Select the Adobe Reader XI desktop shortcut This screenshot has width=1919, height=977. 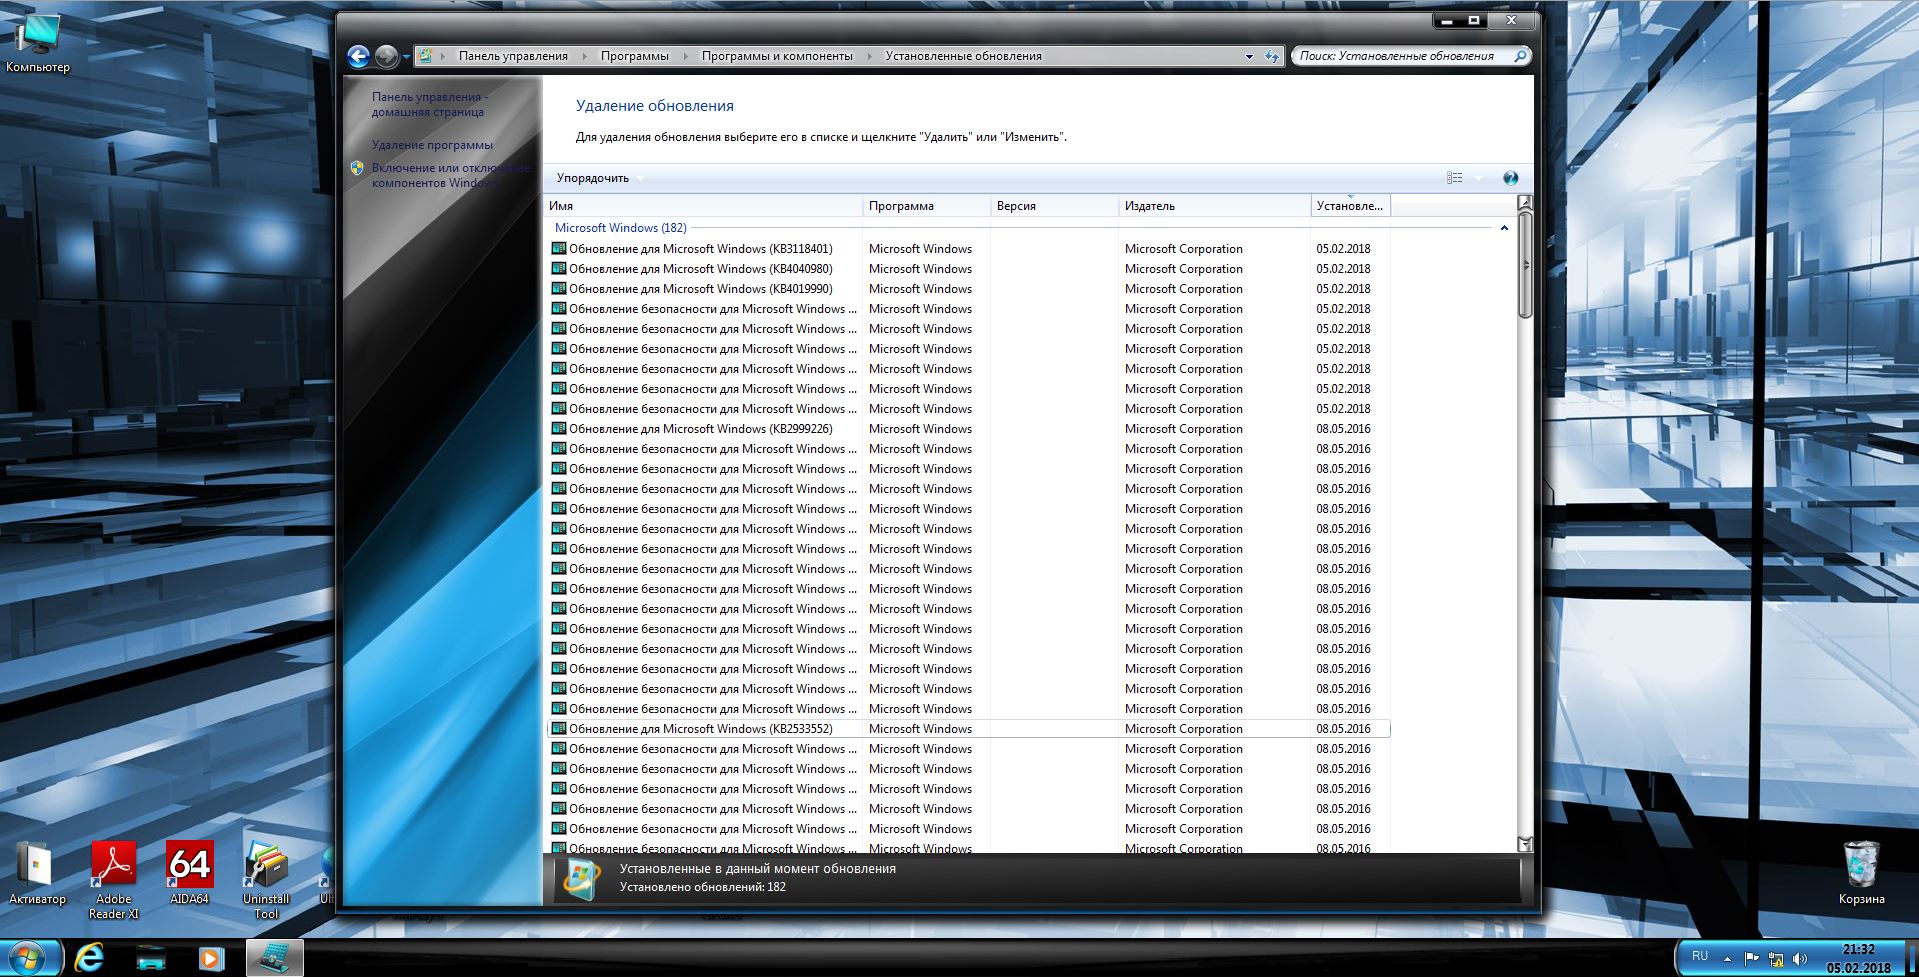tap(113, 879)
